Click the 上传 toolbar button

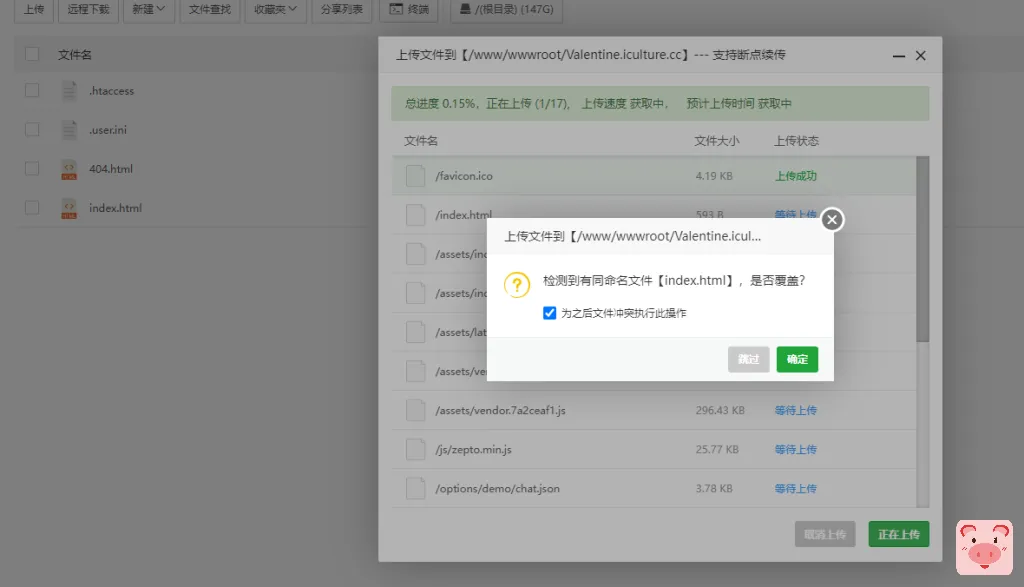coord(34,10)
